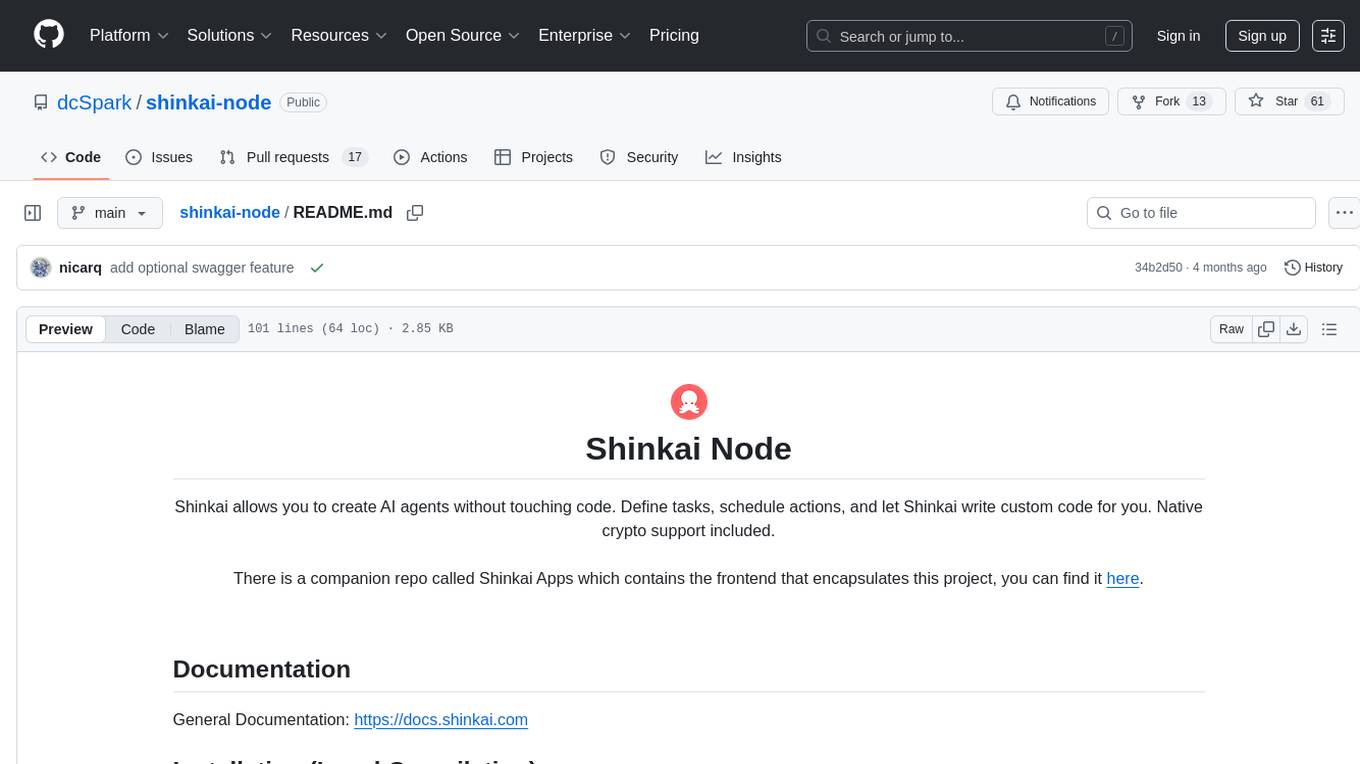Click the Sign up button
1360x764 pixels.
tap(1262, 36)
